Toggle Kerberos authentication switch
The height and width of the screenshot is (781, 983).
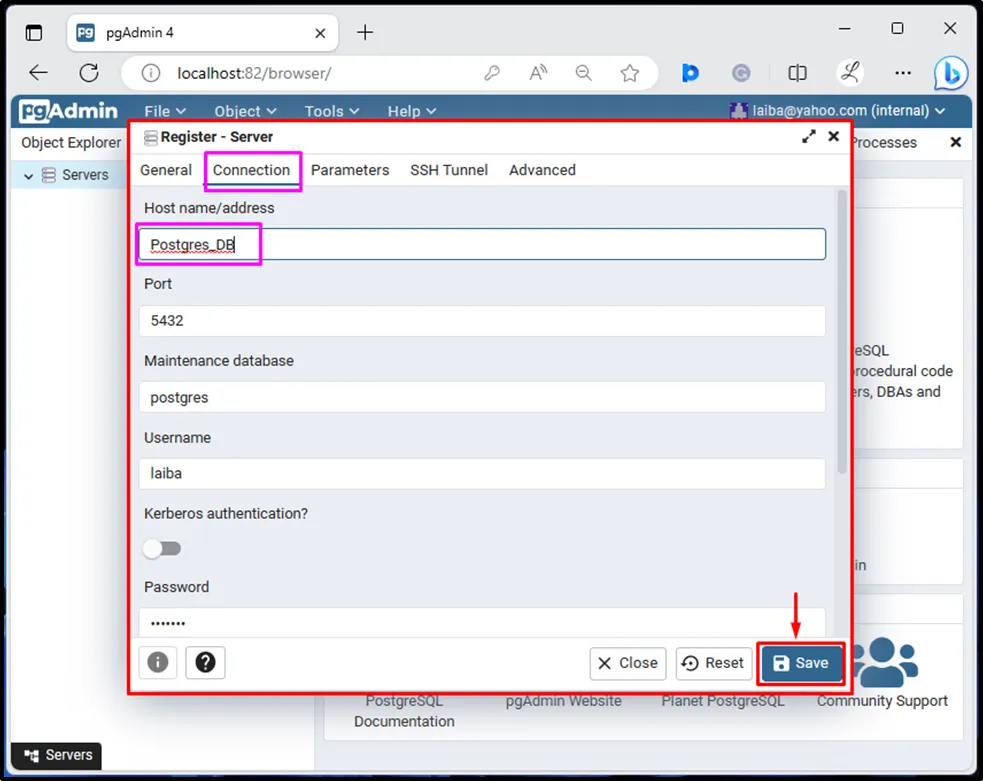[x=162, y=548]
